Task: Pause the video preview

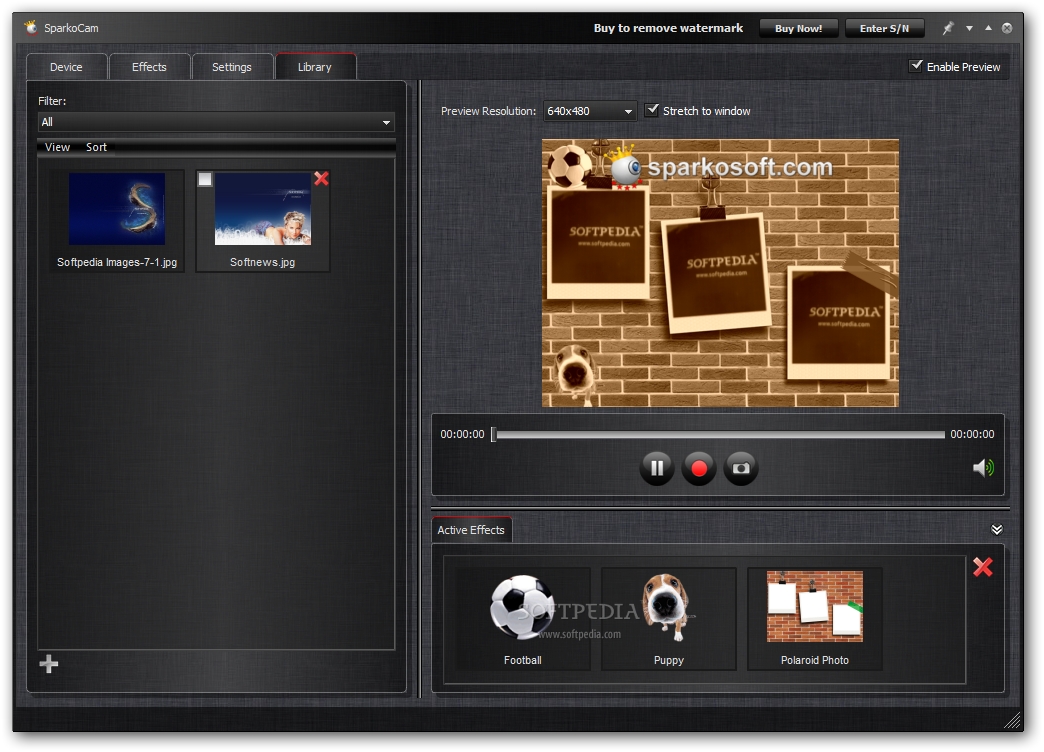Action: pyautogui.click(x=656, y=468)
